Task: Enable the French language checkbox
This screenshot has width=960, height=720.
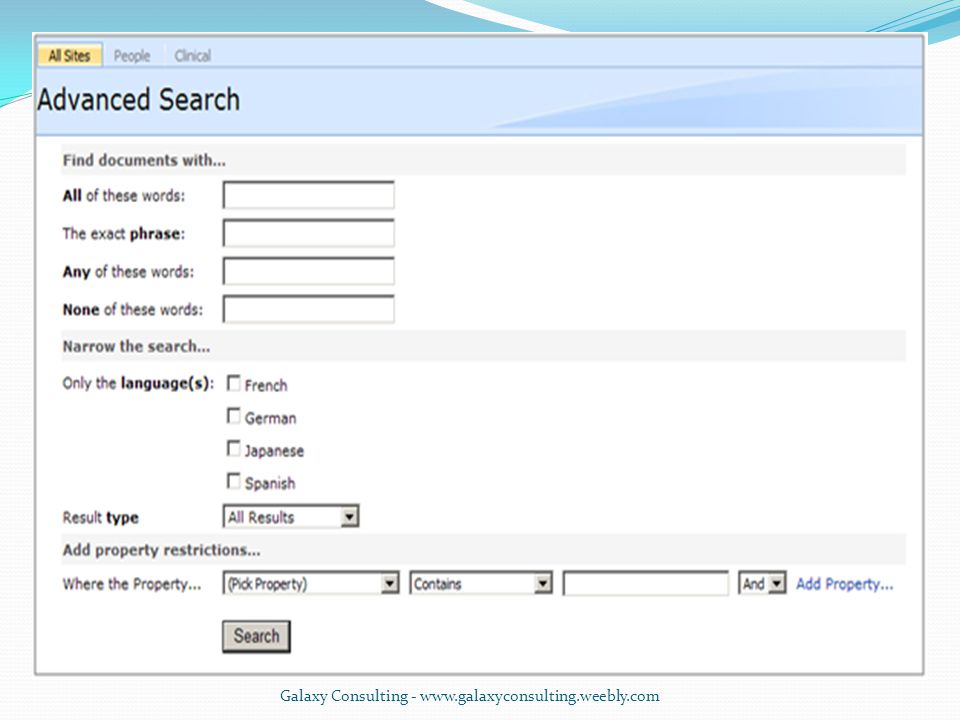Action: [233, 383]
